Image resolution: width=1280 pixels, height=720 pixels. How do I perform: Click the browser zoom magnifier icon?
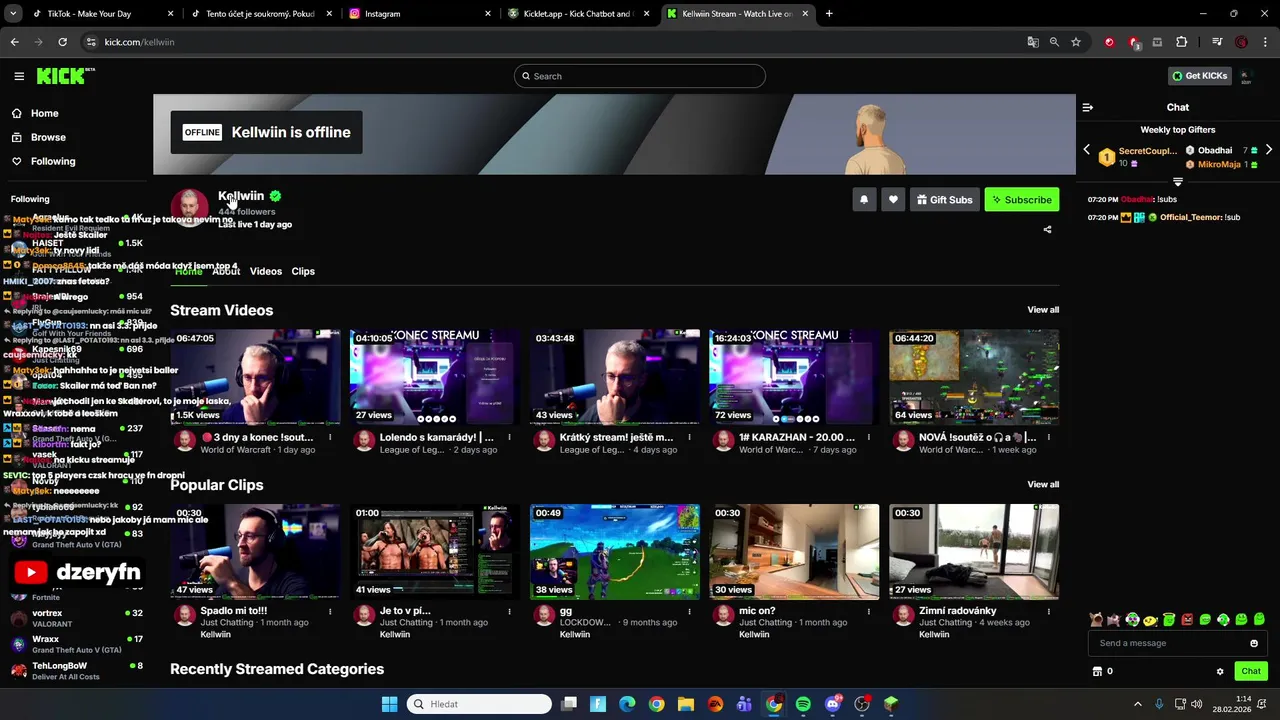(1054, 42)
